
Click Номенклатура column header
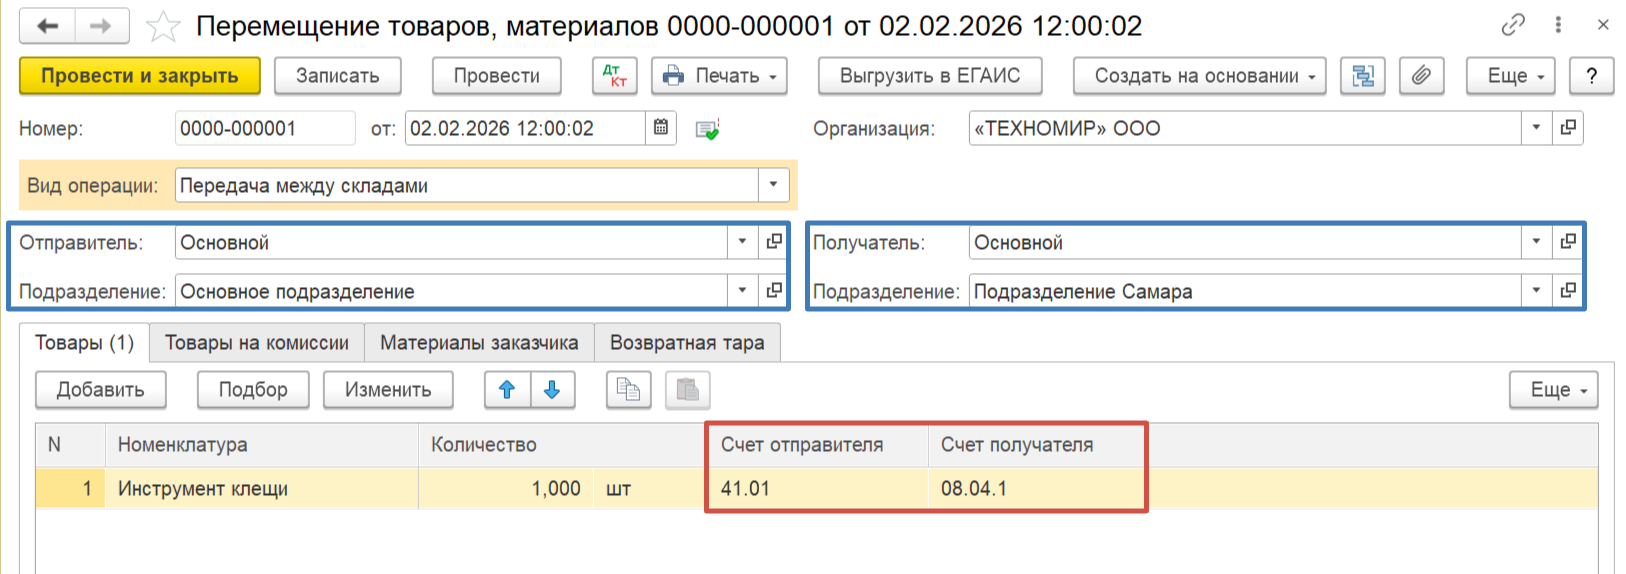[262, 445]
